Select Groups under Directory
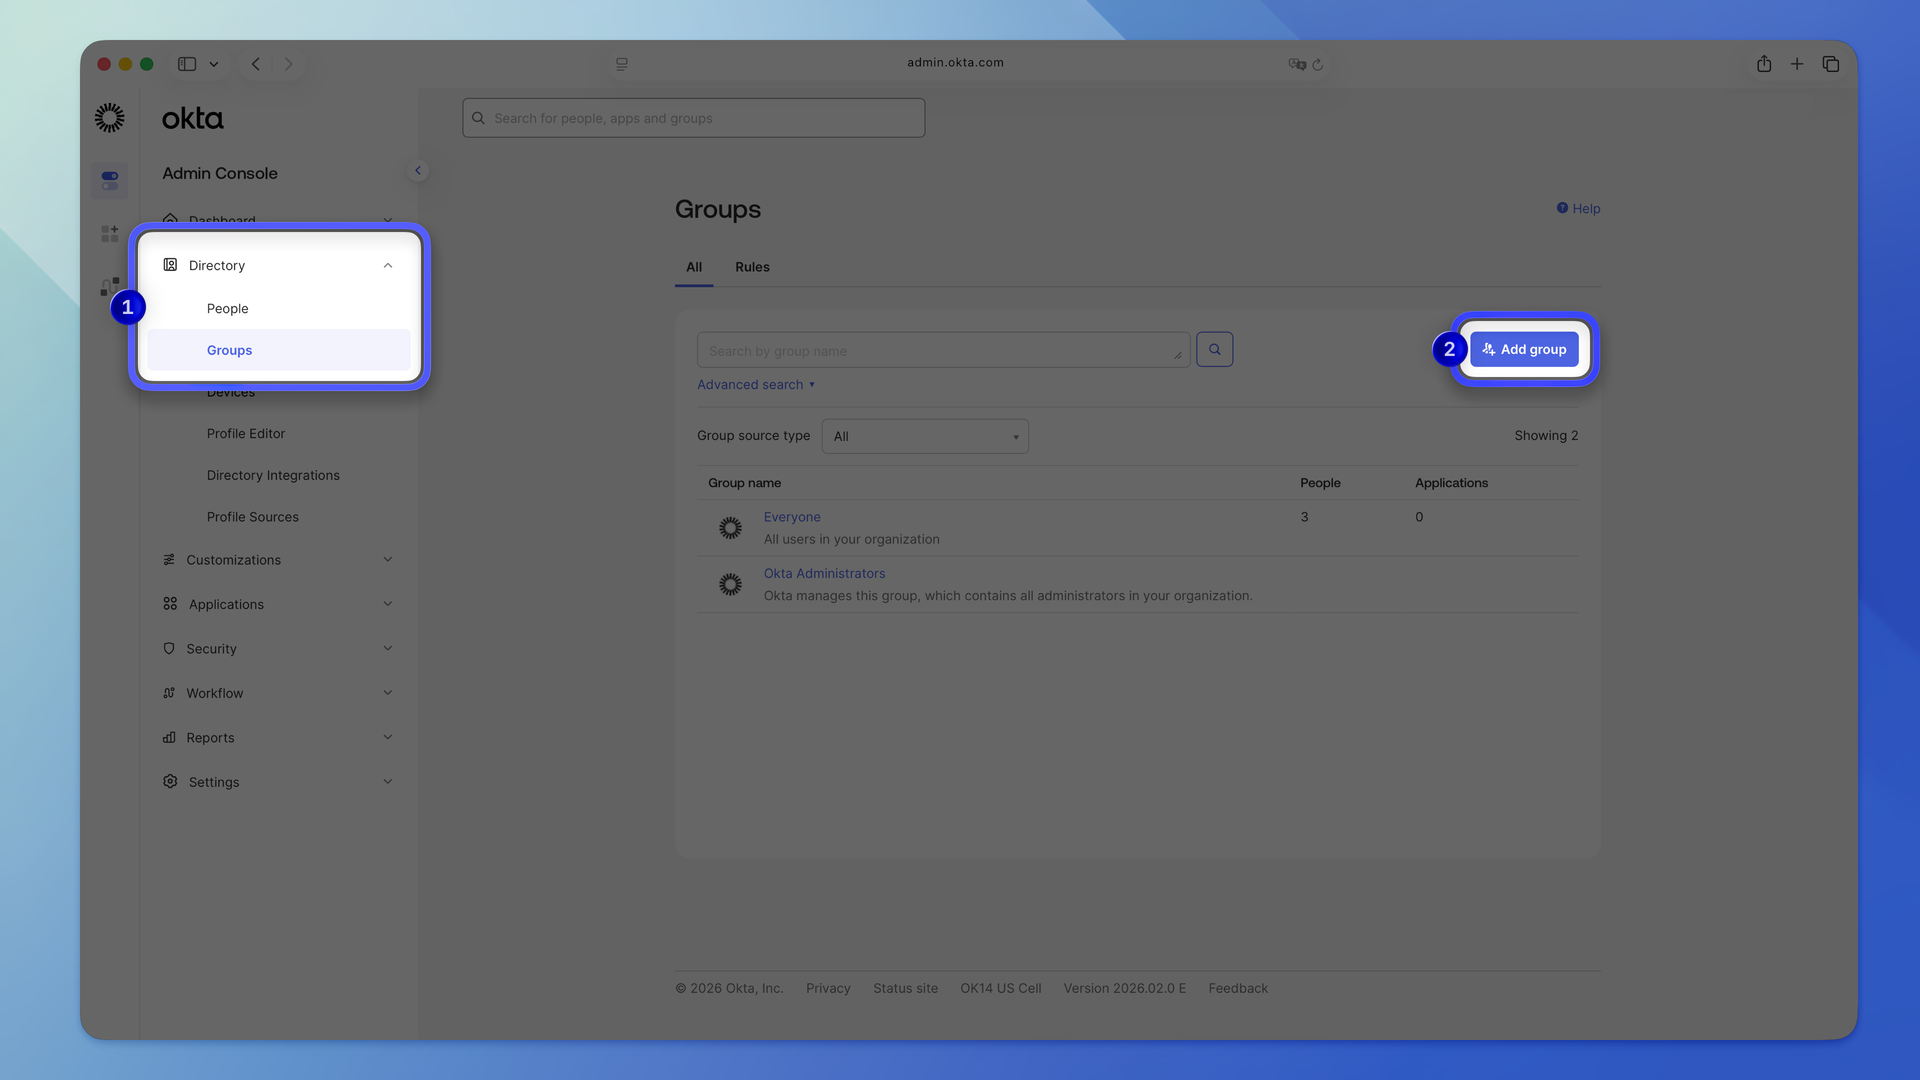Screen dimensions: 1920x1080 [x=279, y=350]
